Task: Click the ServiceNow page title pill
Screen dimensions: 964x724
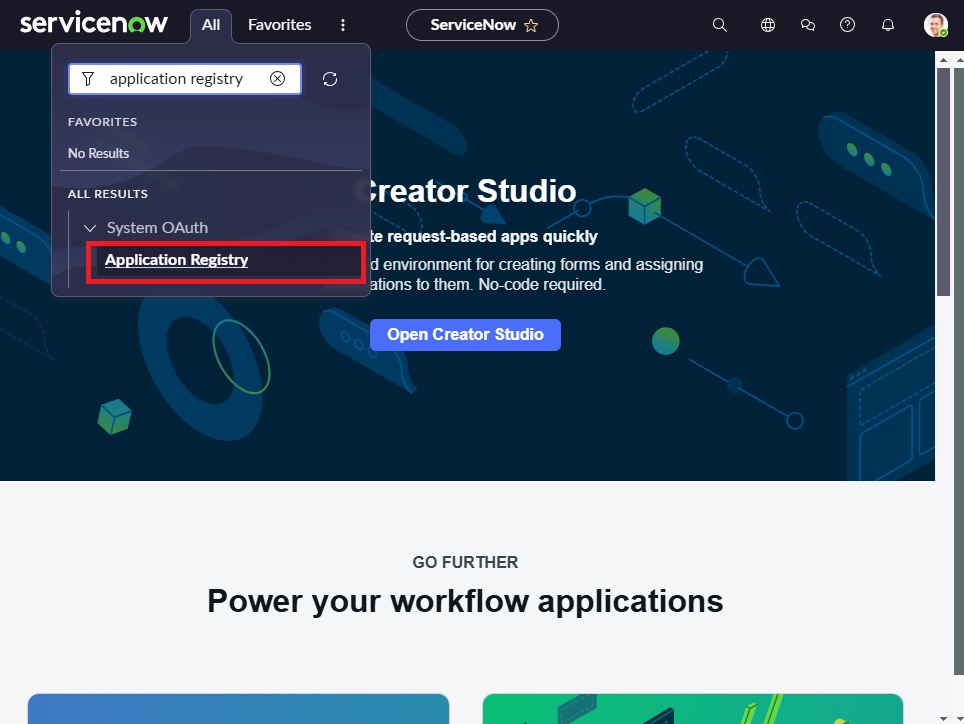Action: tap(482, 25)
